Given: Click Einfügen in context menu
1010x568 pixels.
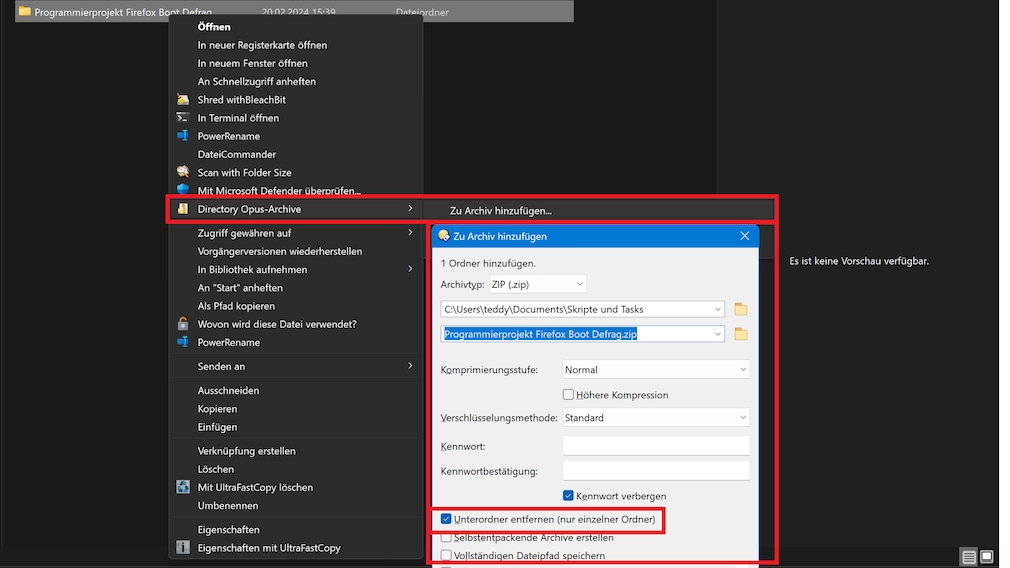Looking at the screenshot, I should click(217, 427).
